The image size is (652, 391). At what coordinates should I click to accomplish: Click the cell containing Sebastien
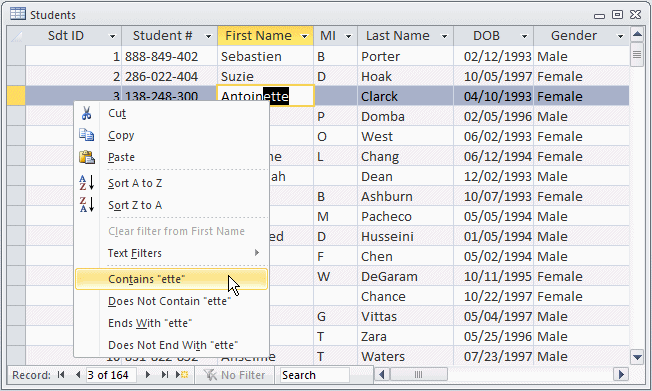pos(265,56)
